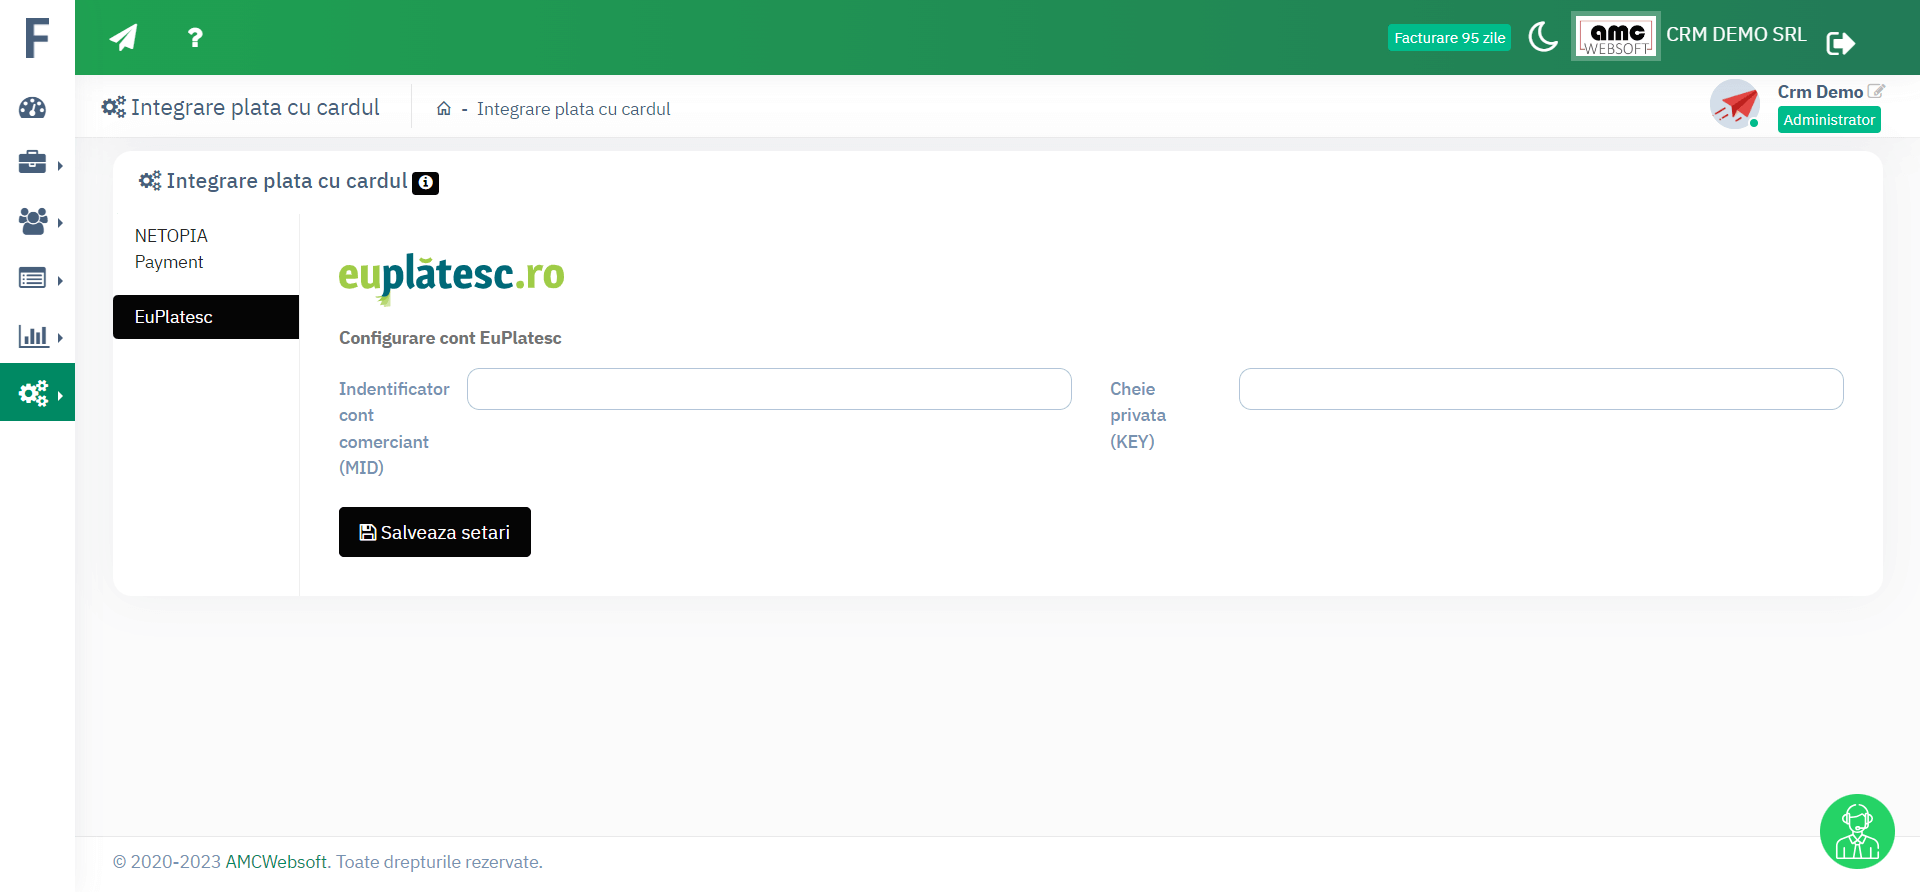This screenshot has height=892, width=1920.
Task: Toggle dark mode with the moon icon
Action: tap(1542, 38)
